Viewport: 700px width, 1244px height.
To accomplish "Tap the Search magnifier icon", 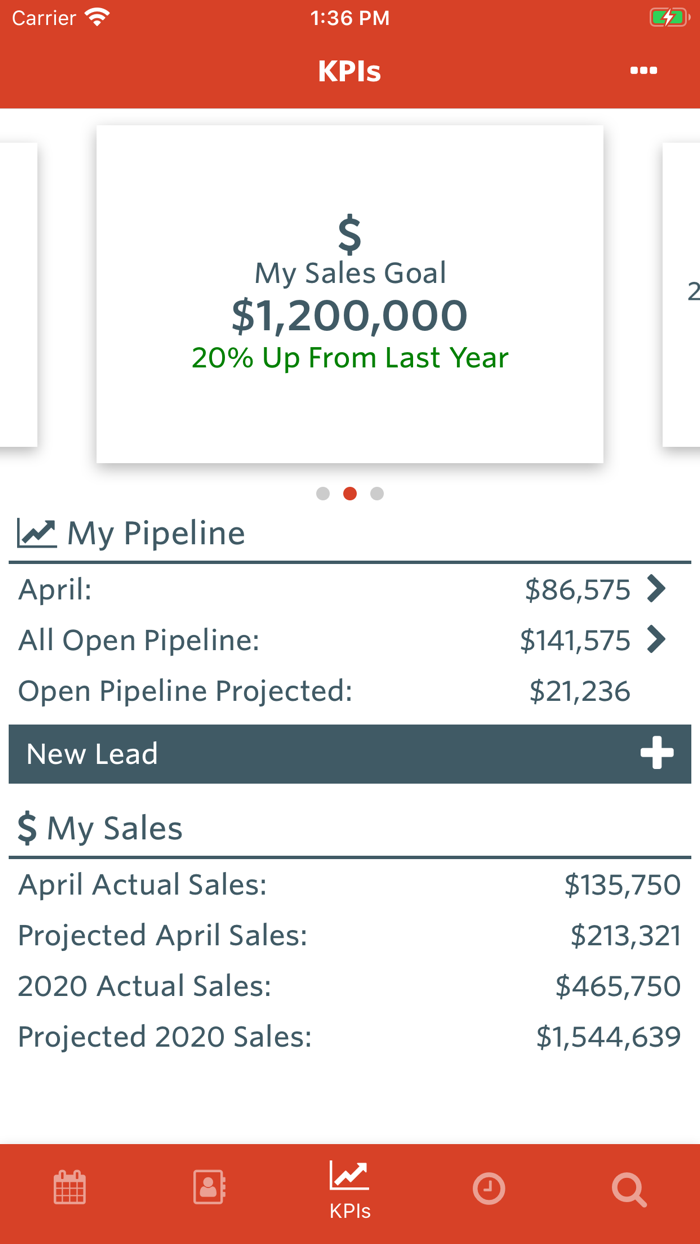I will [629, 1189].
